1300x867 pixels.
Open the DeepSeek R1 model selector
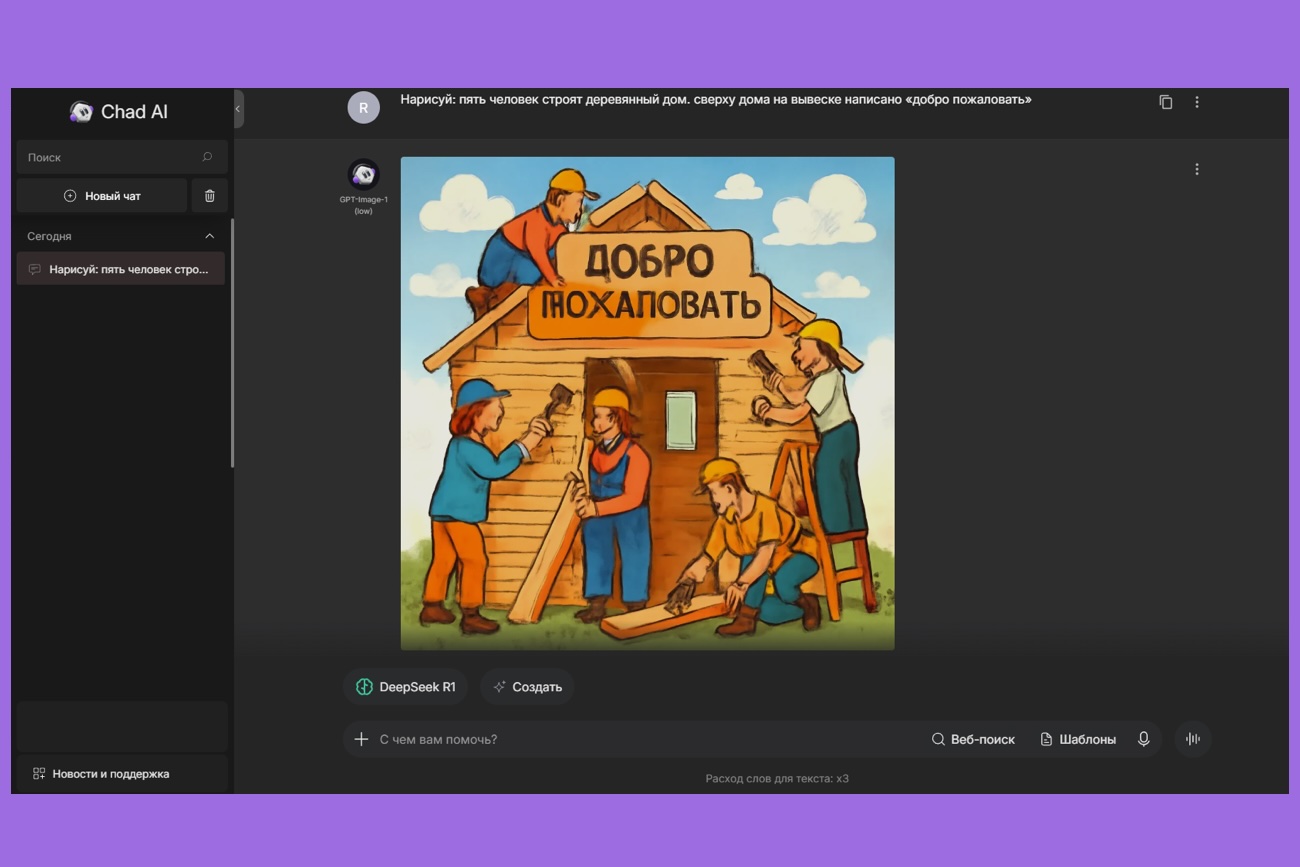click(x=405, y=687)
